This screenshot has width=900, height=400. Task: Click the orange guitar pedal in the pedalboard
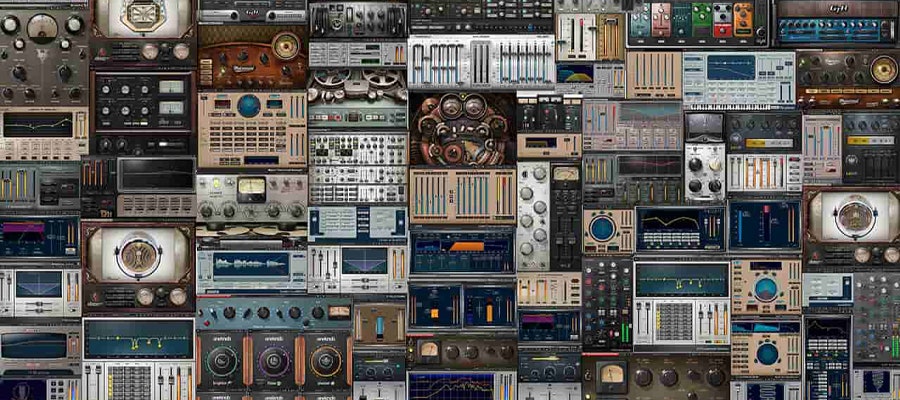click(x=743, y=20)
